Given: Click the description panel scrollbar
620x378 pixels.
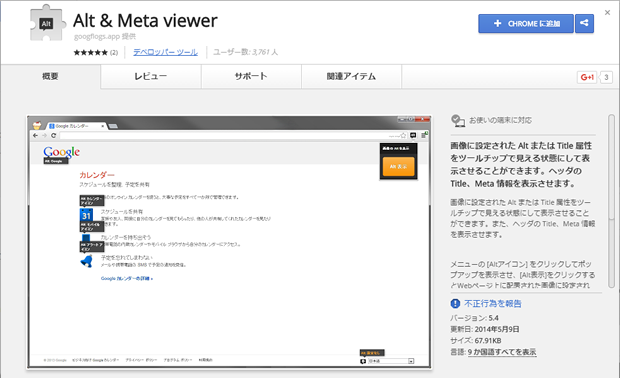Looking at the screenshot, I should (611, 202).
